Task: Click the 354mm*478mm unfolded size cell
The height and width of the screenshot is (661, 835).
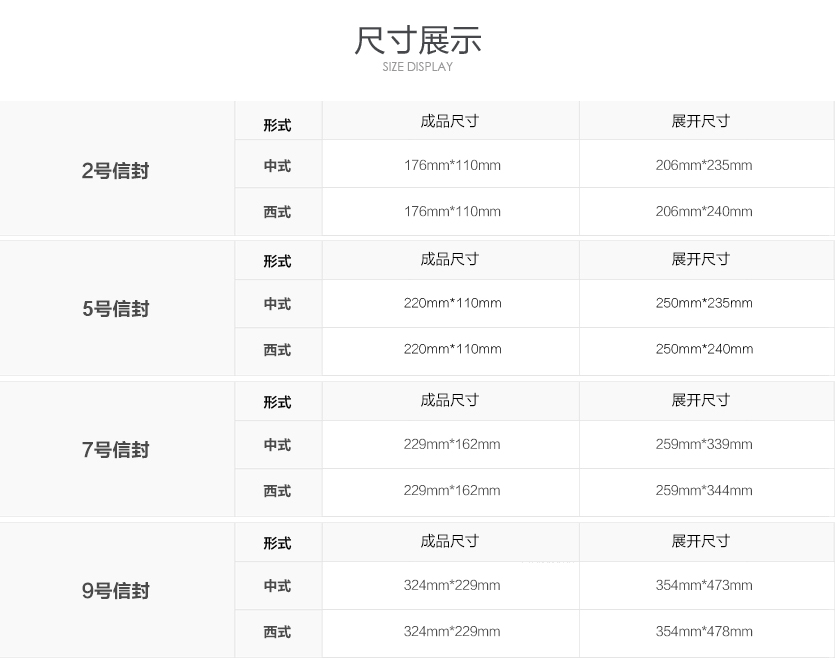Action: pyautogui.click(x=704, y=631)
